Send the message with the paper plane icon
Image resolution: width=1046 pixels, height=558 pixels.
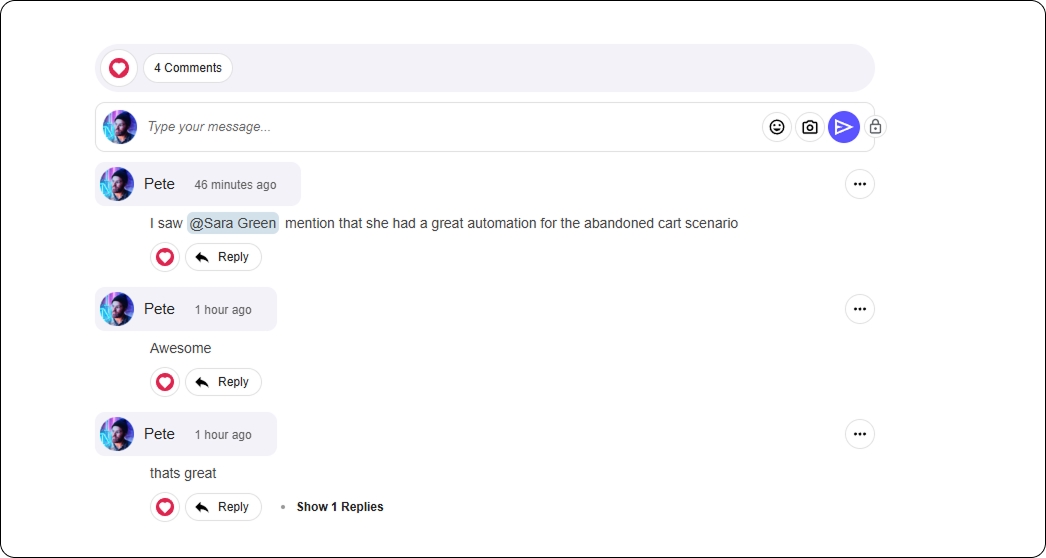[844, 127]
